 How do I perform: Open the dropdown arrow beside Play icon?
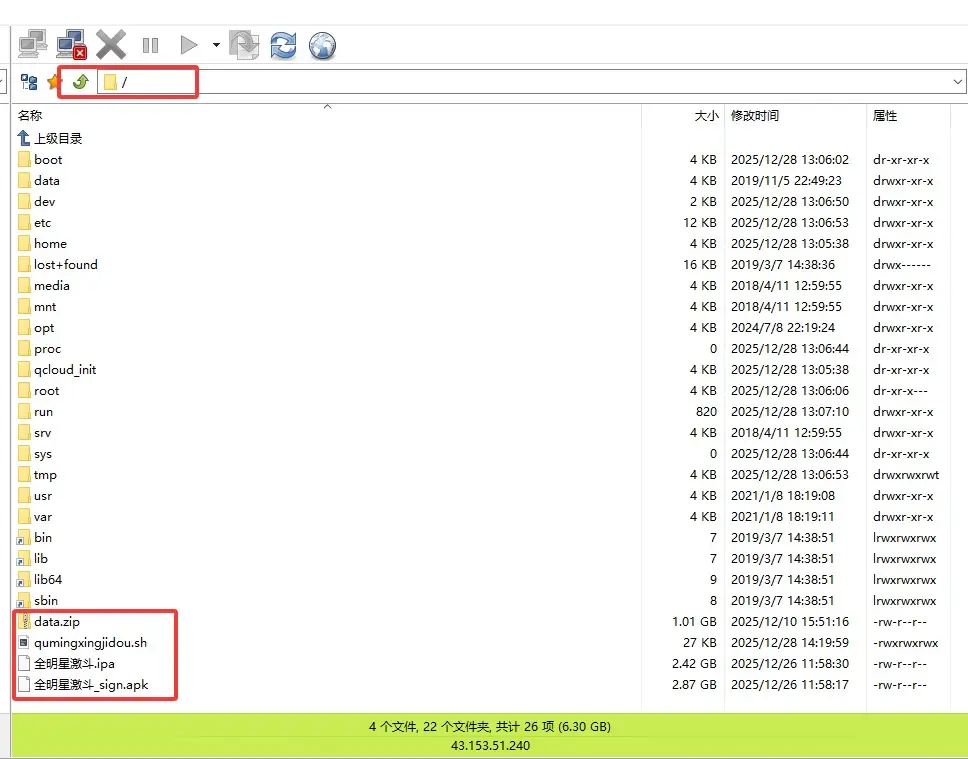point(215,45)
